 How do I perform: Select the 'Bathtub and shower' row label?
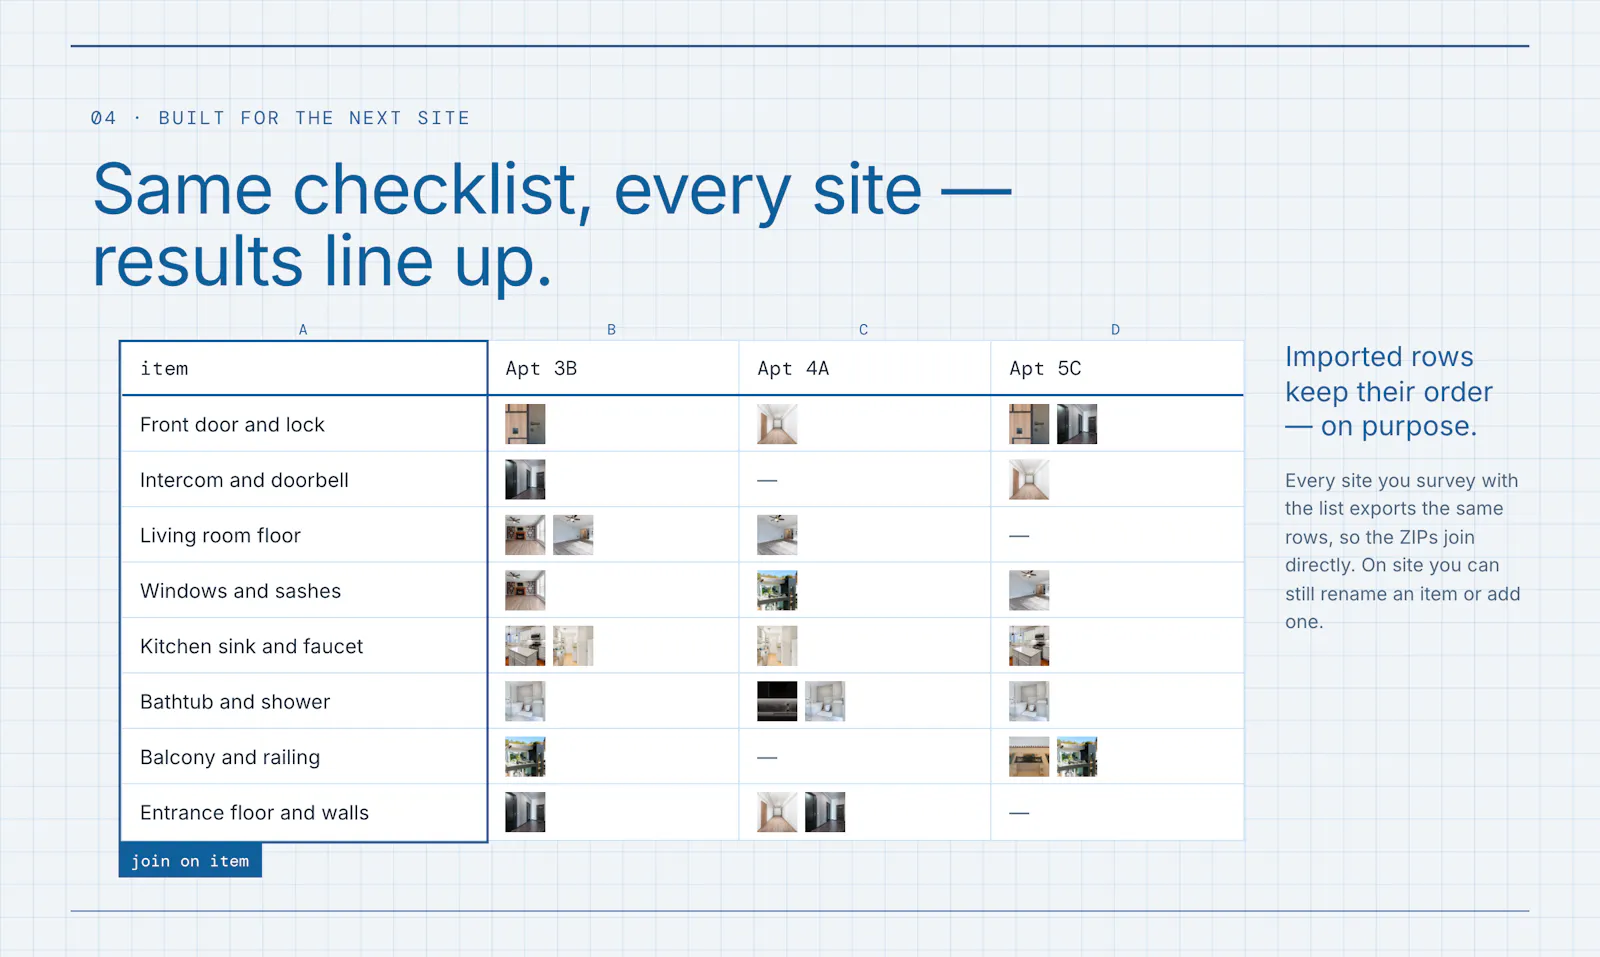[235, 702]
